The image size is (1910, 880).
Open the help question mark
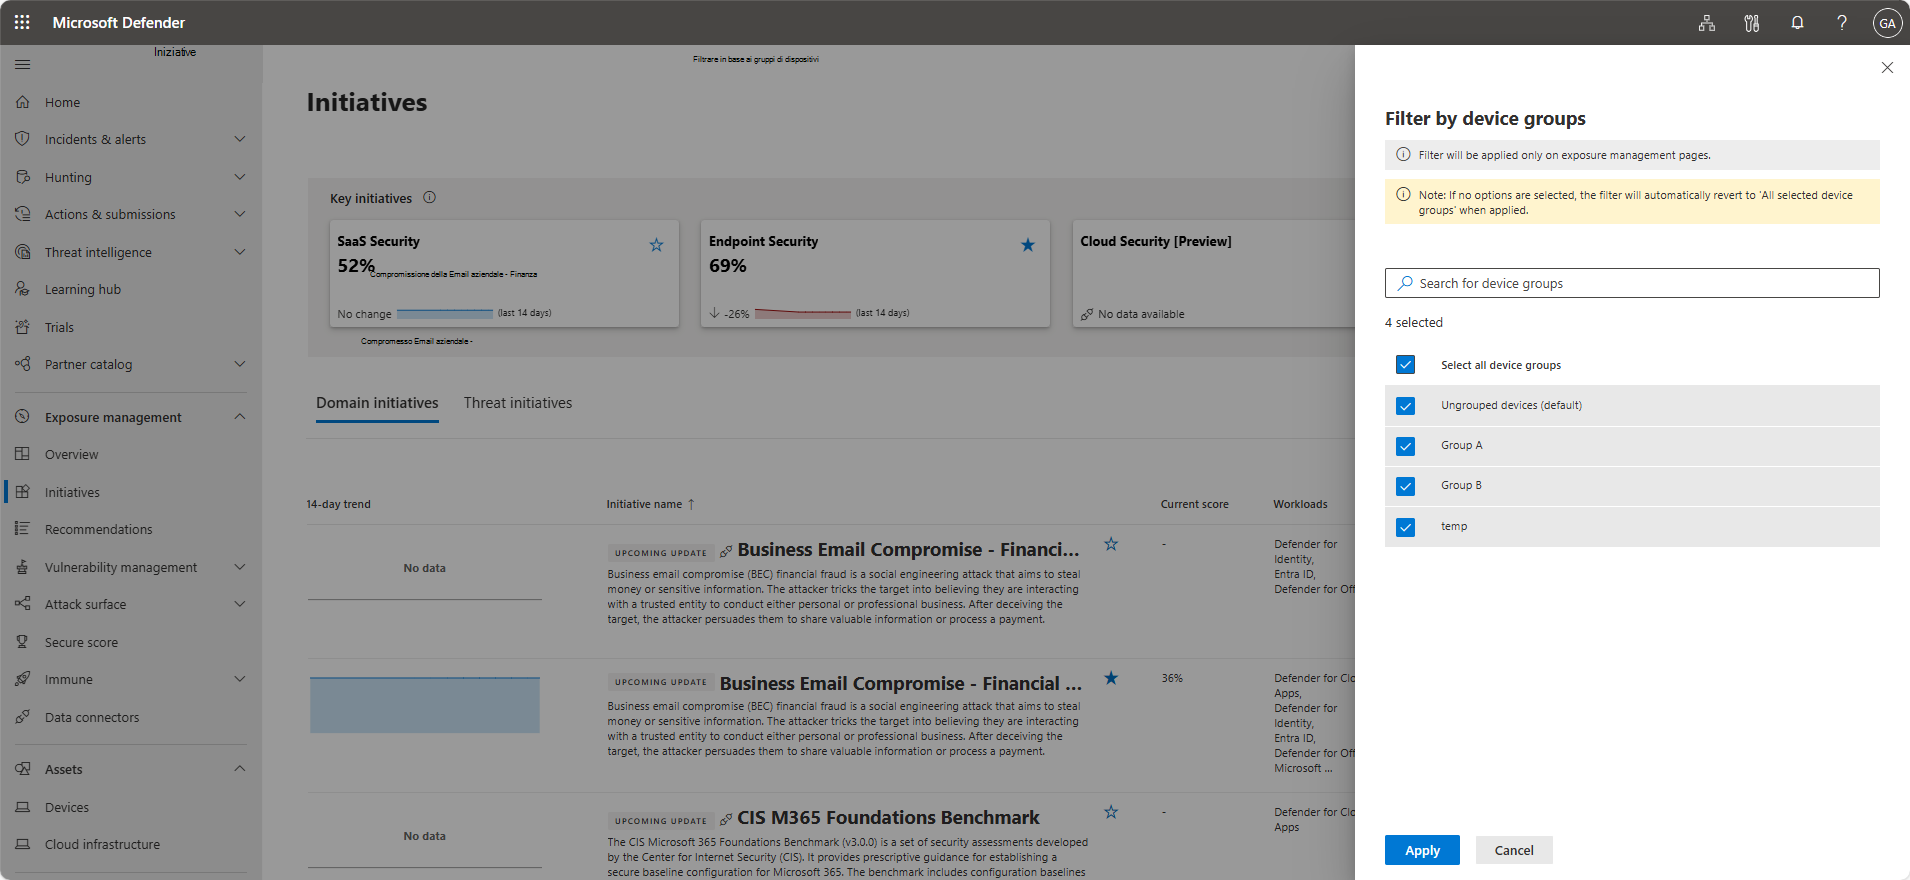pos(1842,23)
